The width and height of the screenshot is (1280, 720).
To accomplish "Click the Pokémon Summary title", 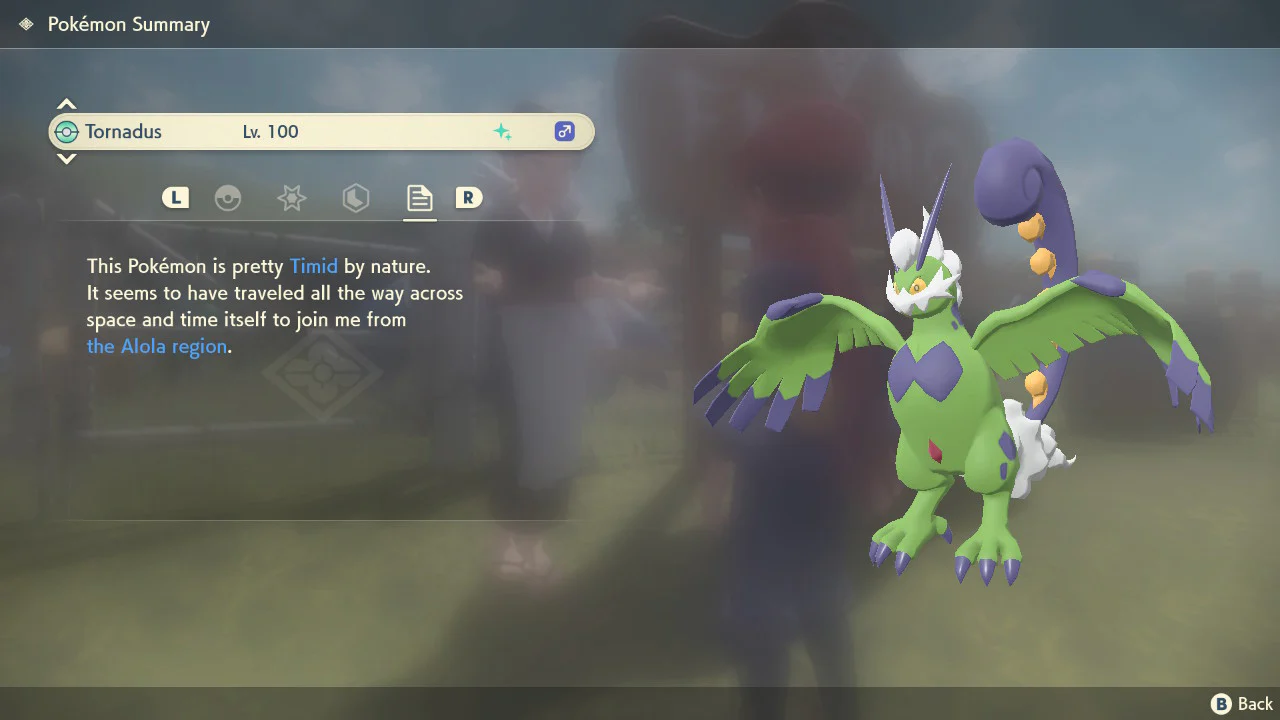I will (129, 24).
